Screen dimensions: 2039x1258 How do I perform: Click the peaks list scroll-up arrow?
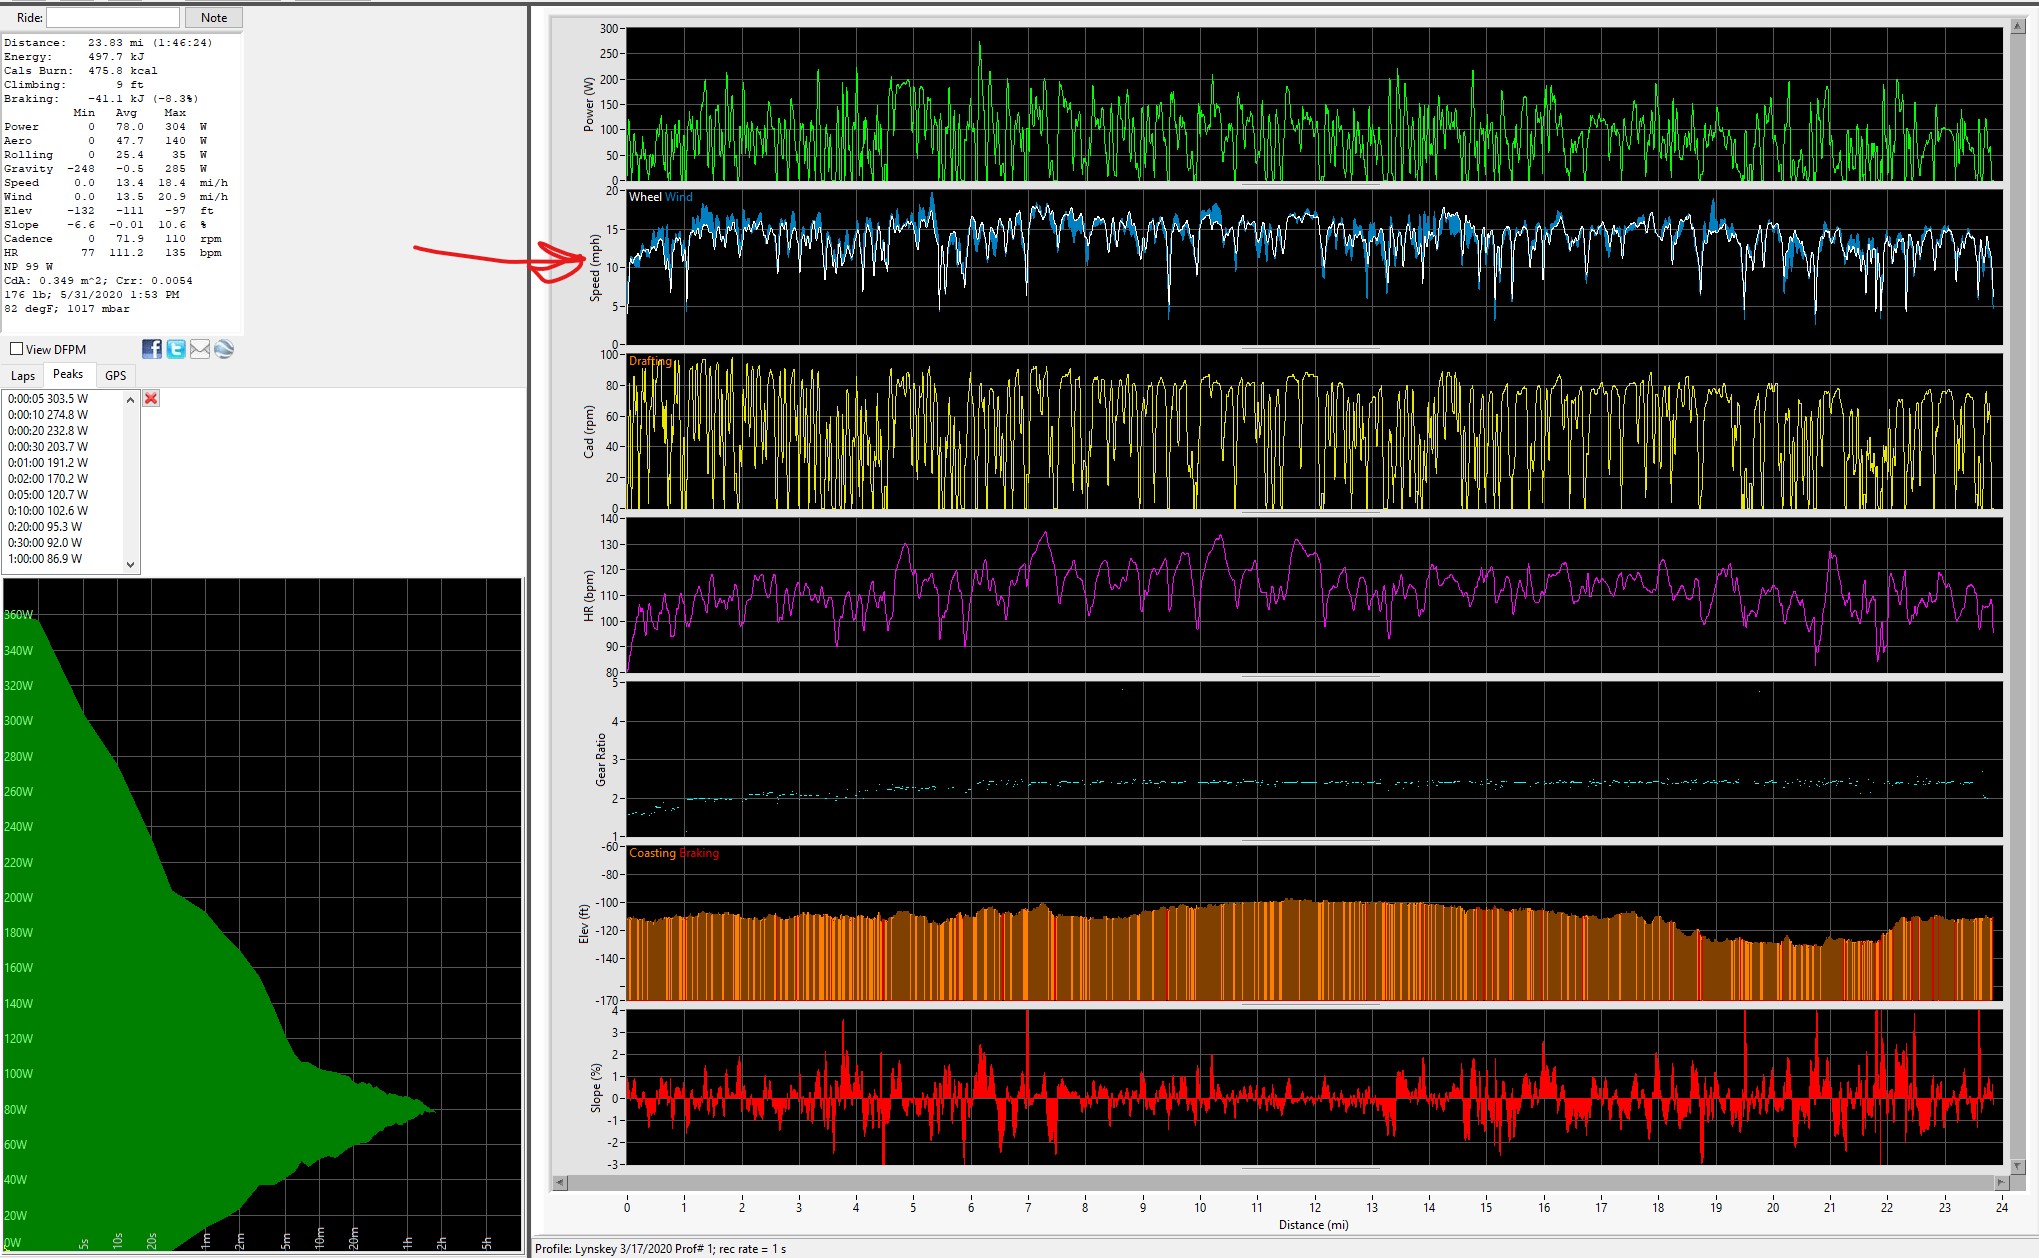click(x=130, y=399)
